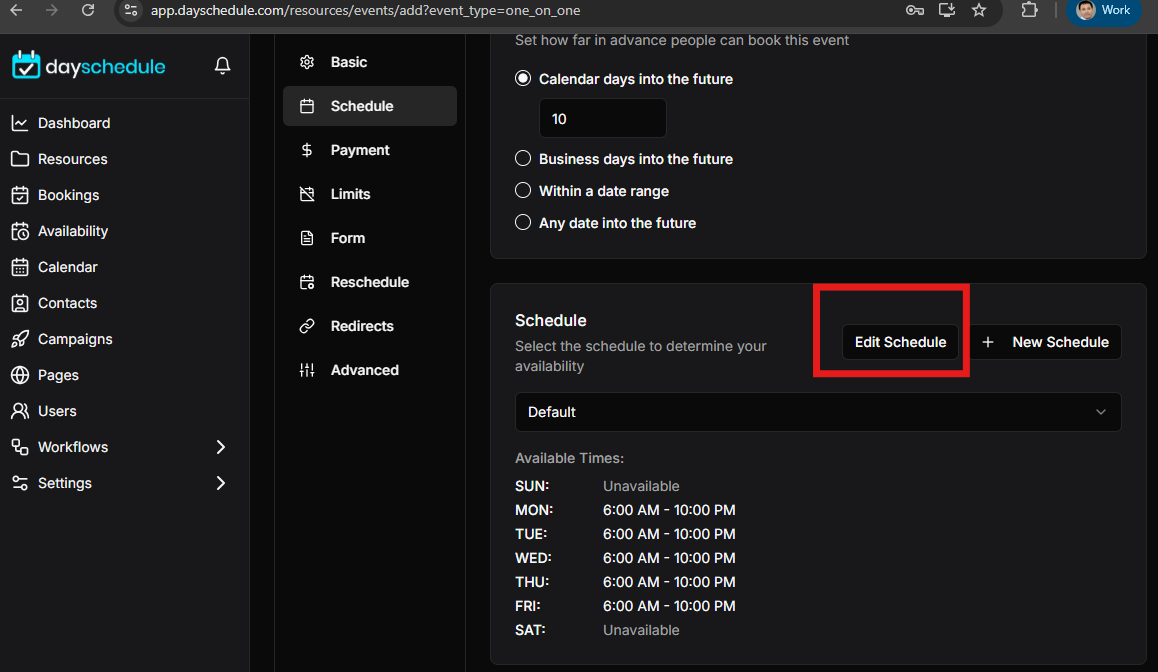Click SUN Unavailable text

641,486
